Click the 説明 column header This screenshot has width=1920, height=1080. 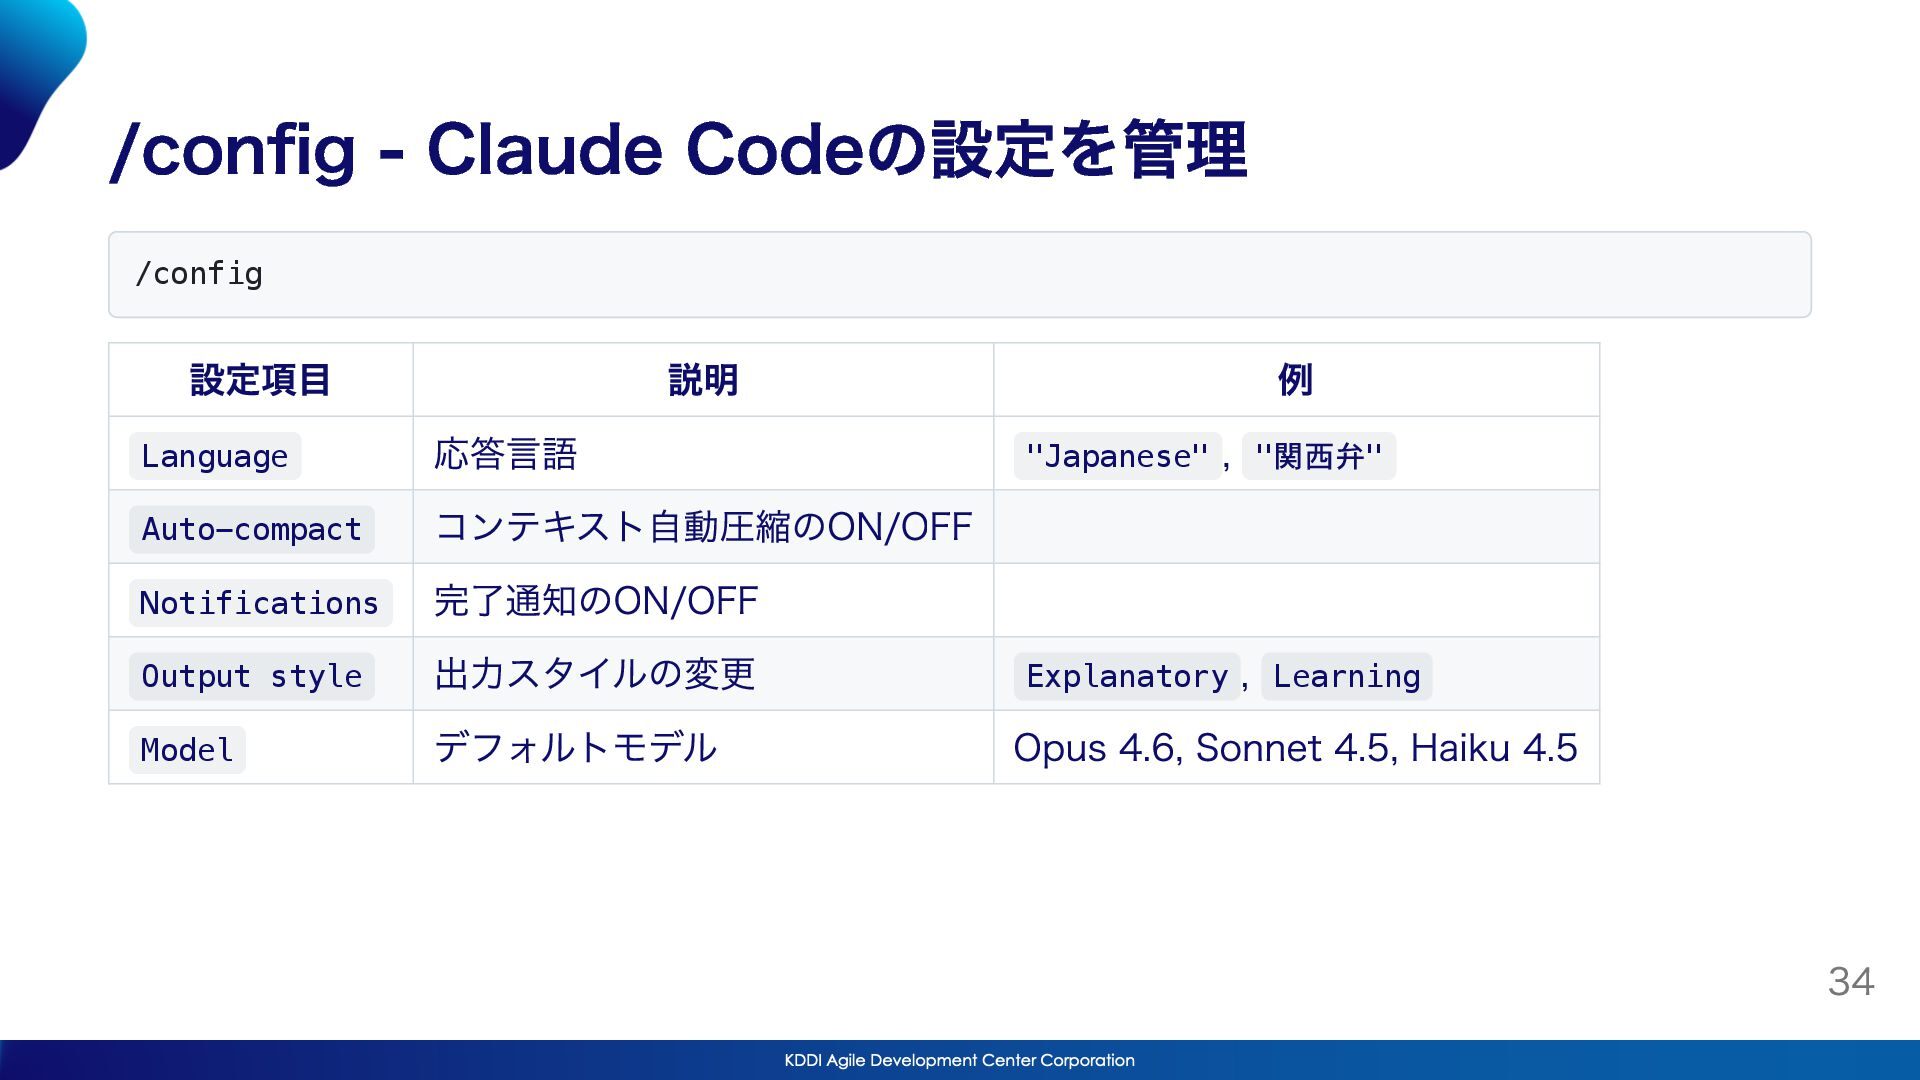click(x=703, y=380)
